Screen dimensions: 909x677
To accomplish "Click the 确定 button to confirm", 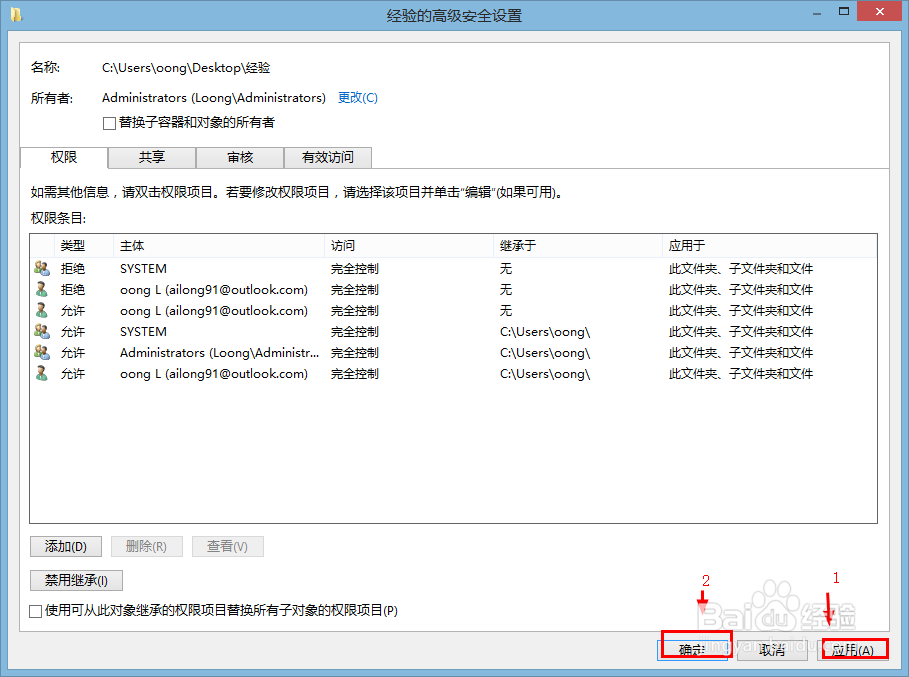I will 693,649.
